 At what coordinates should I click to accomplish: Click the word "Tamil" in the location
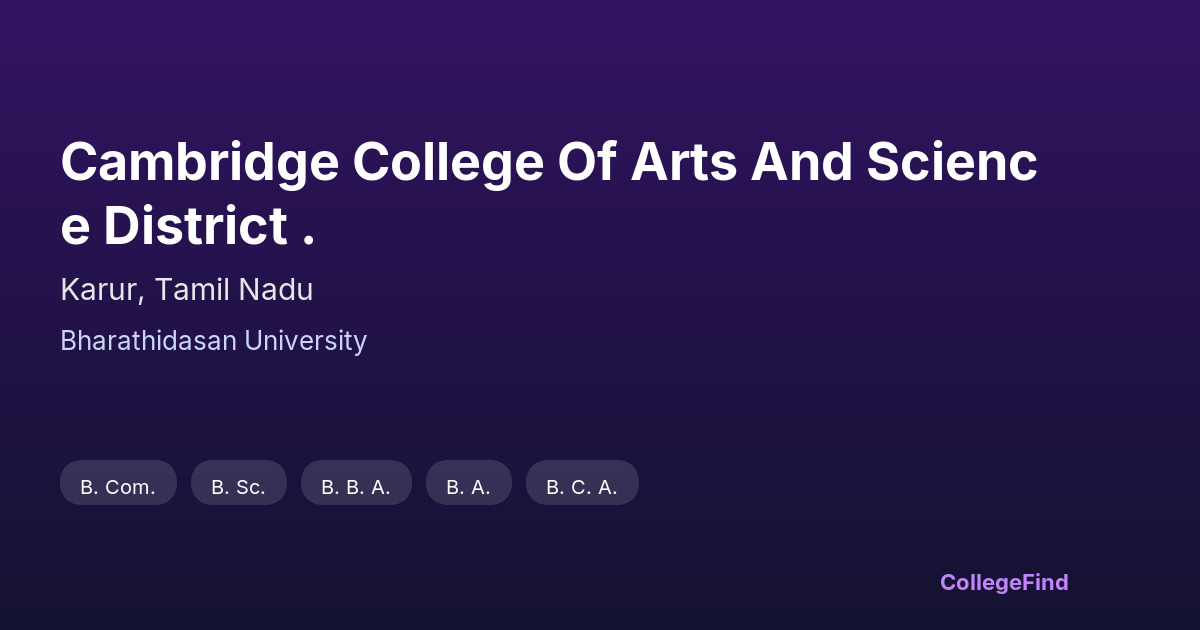pyautogui.click(x=194, y=290)
